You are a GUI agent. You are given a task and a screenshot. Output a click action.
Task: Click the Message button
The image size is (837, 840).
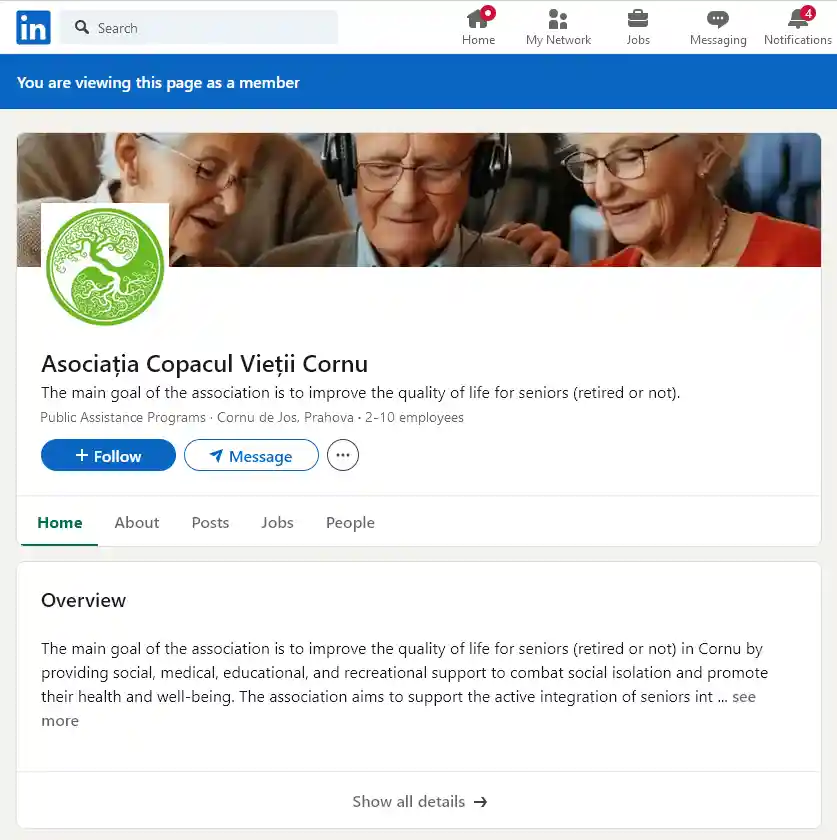251,455
